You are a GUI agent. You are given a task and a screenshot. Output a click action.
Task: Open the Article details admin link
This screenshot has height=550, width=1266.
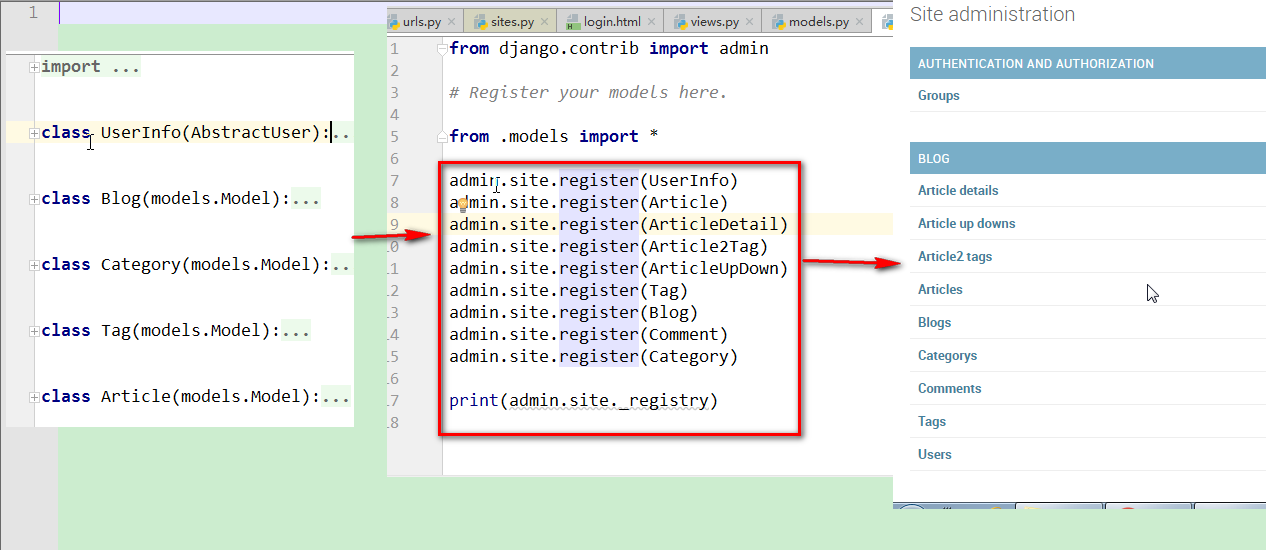pyautogui.click(x=958, y=191)
